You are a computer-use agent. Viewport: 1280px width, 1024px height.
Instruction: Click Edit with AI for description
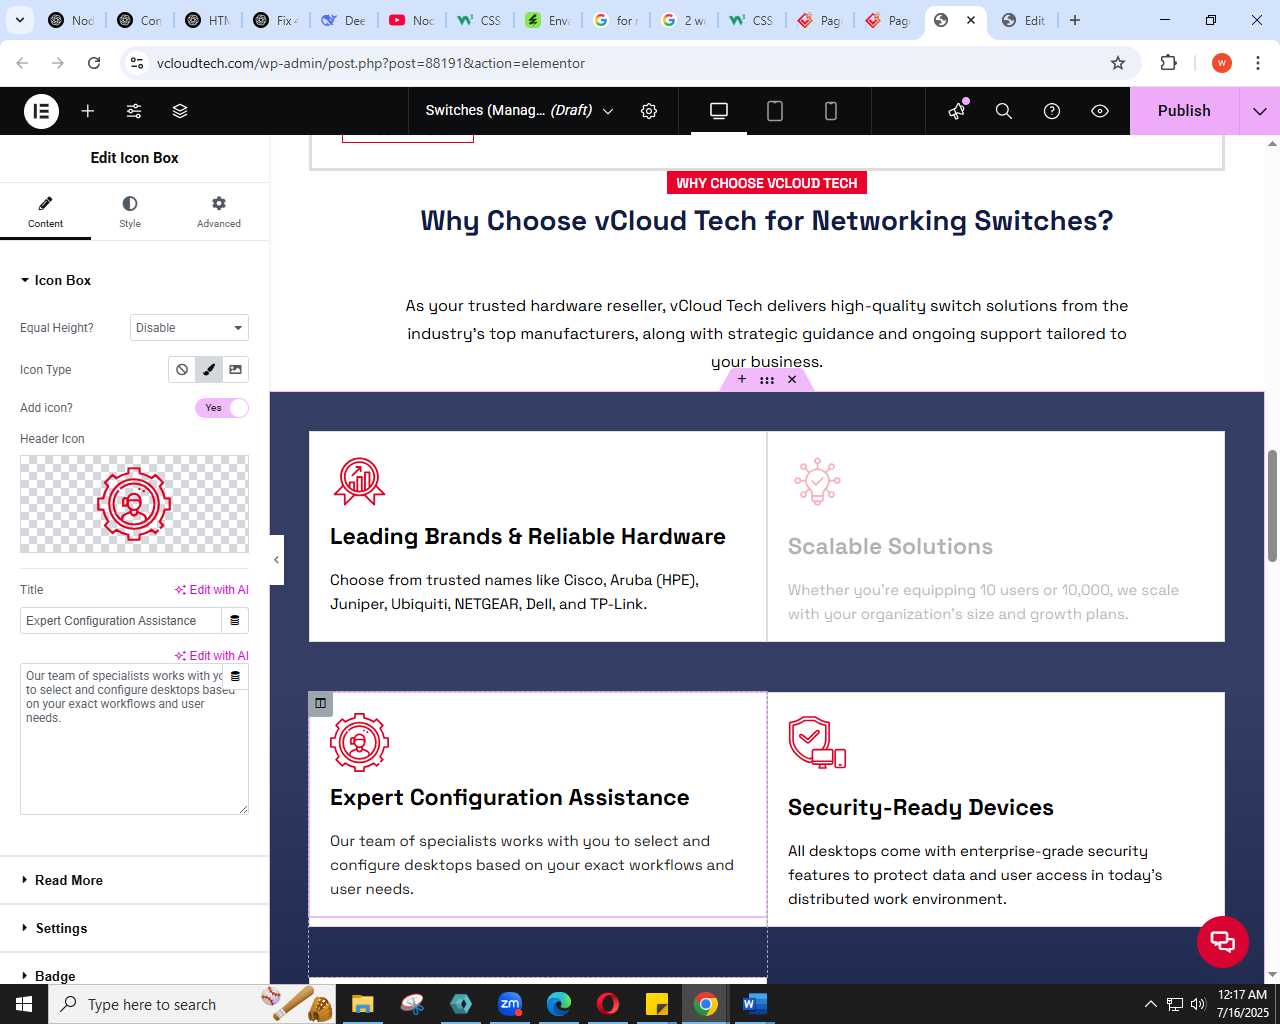pyautogui.click(x=212, y=656)
